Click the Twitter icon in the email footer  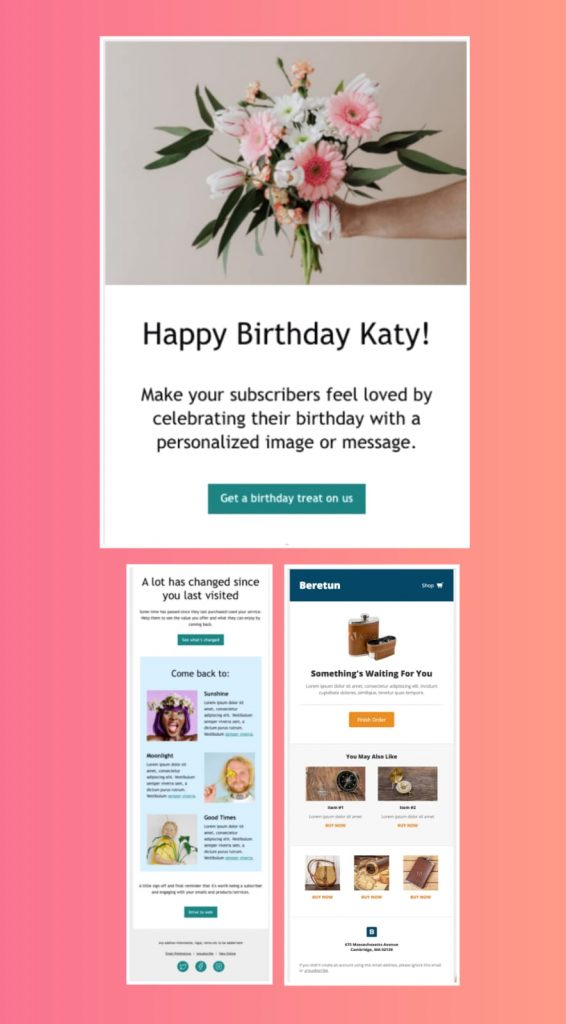[183, 966]
